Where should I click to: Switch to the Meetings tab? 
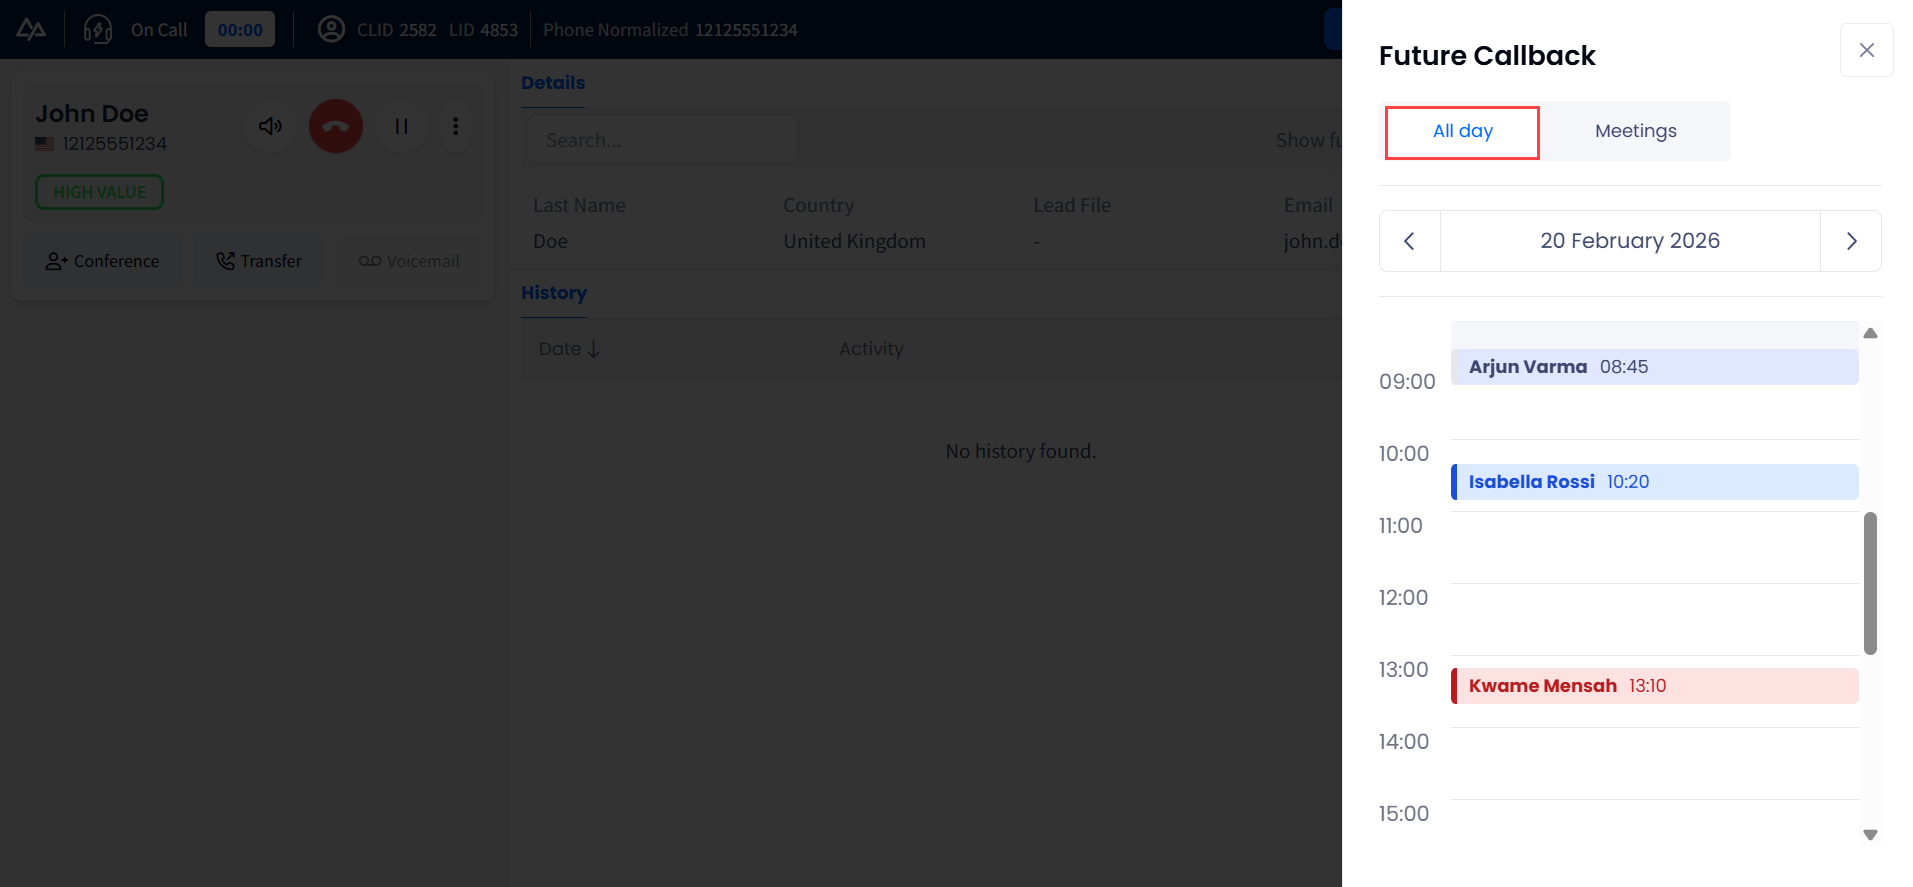tap(1636, 131)
